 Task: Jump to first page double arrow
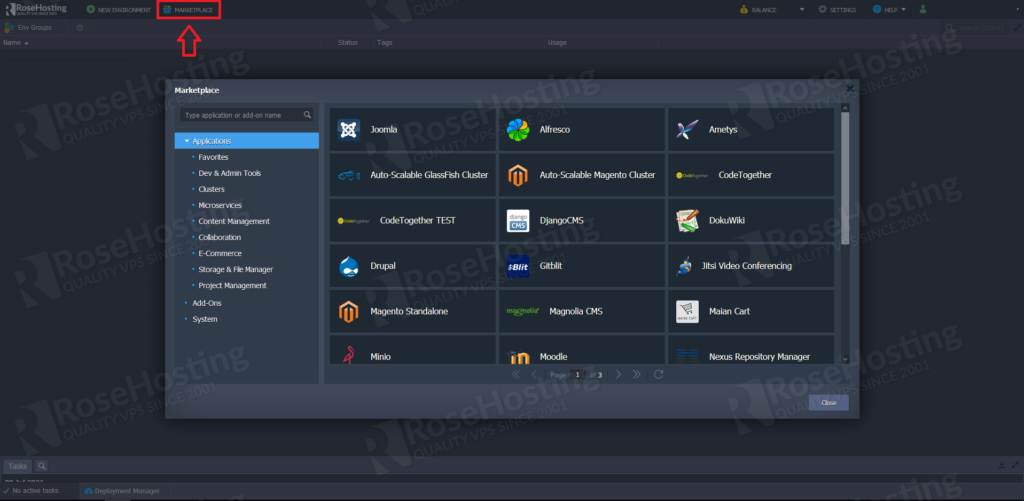pos(516,374)
